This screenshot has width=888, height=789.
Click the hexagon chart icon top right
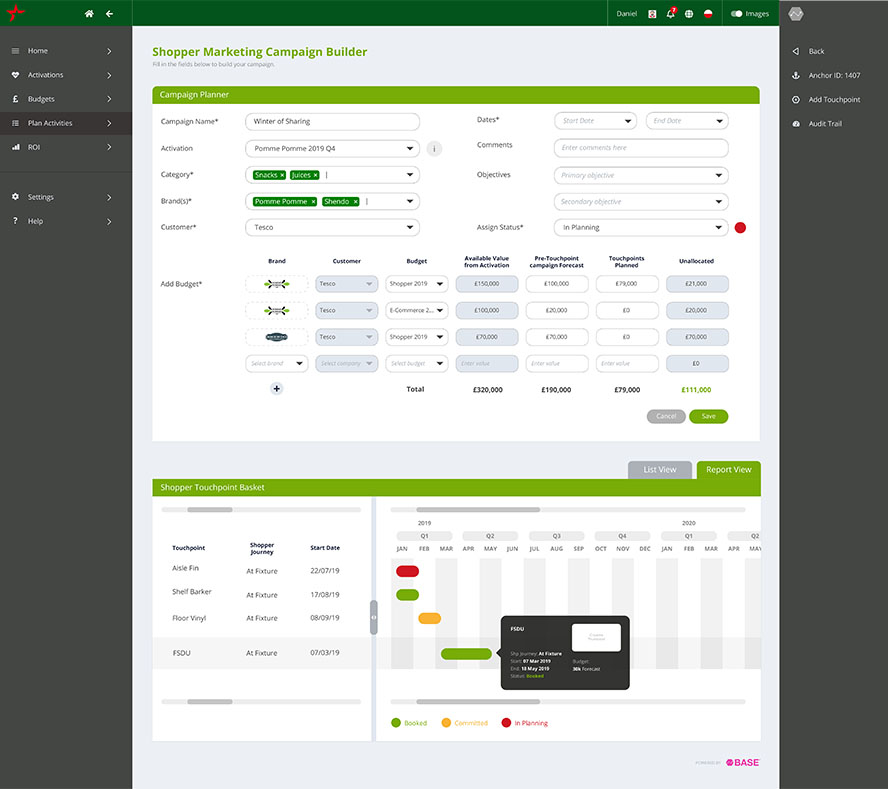796,14
